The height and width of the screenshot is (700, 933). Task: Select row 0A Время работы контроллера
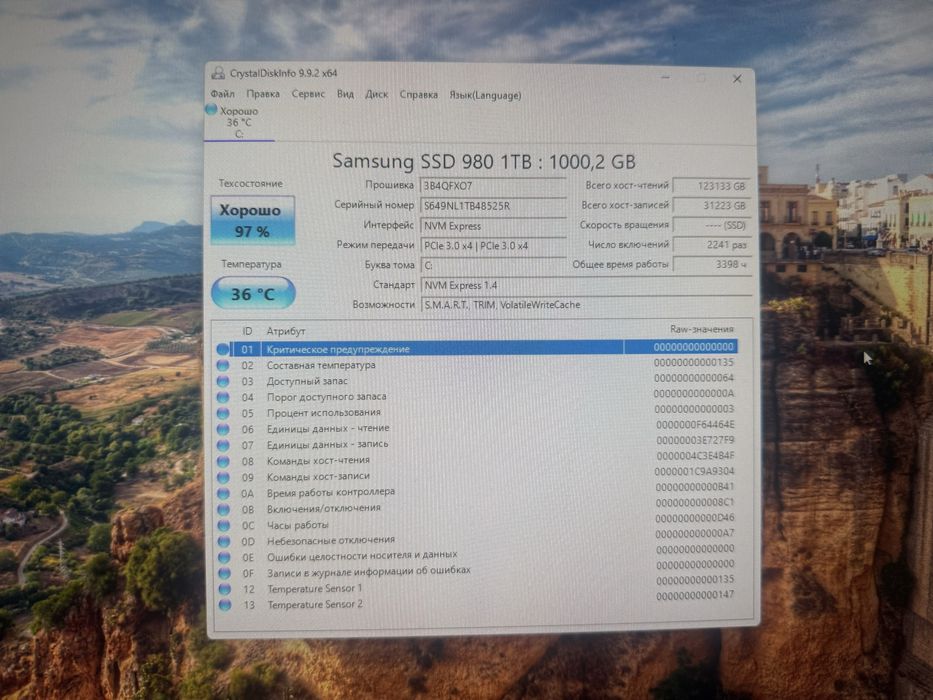click(x=476, y=492)
